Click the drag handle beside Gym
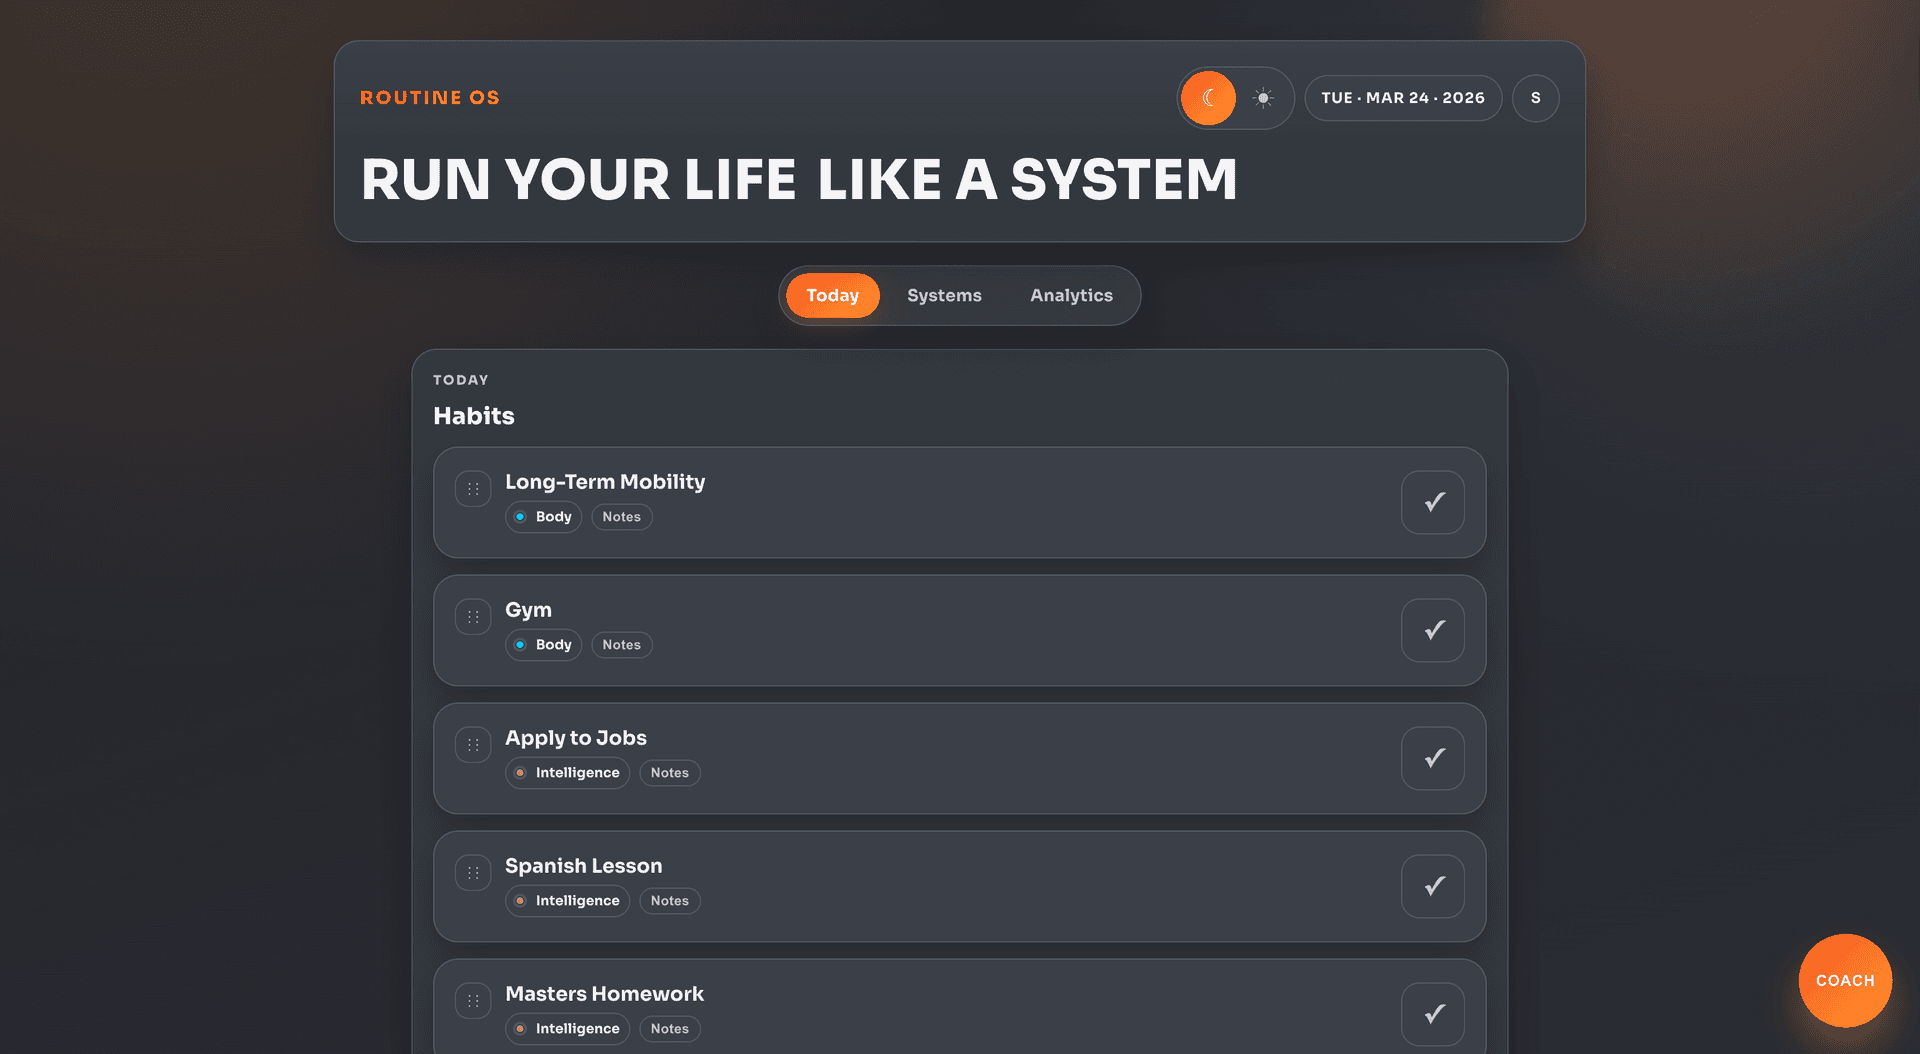This screenshot has height=1054, width=1920. point(472,617)
